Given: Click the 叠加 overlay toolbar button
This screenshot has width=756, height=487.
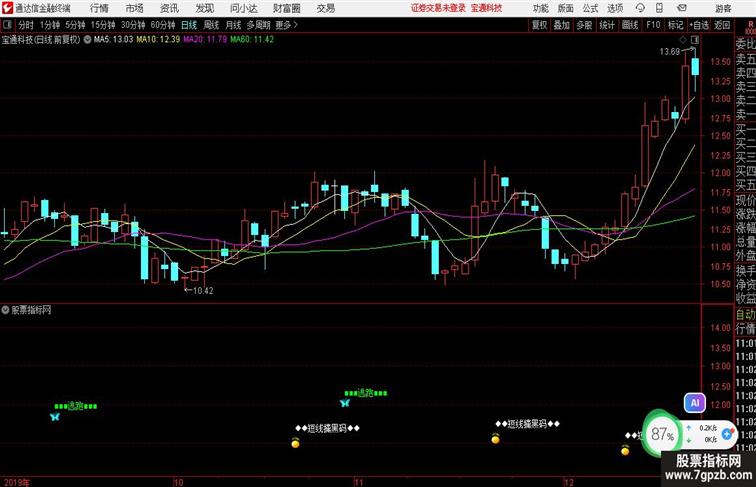Looking at the screenshot, I should (562, 25).
